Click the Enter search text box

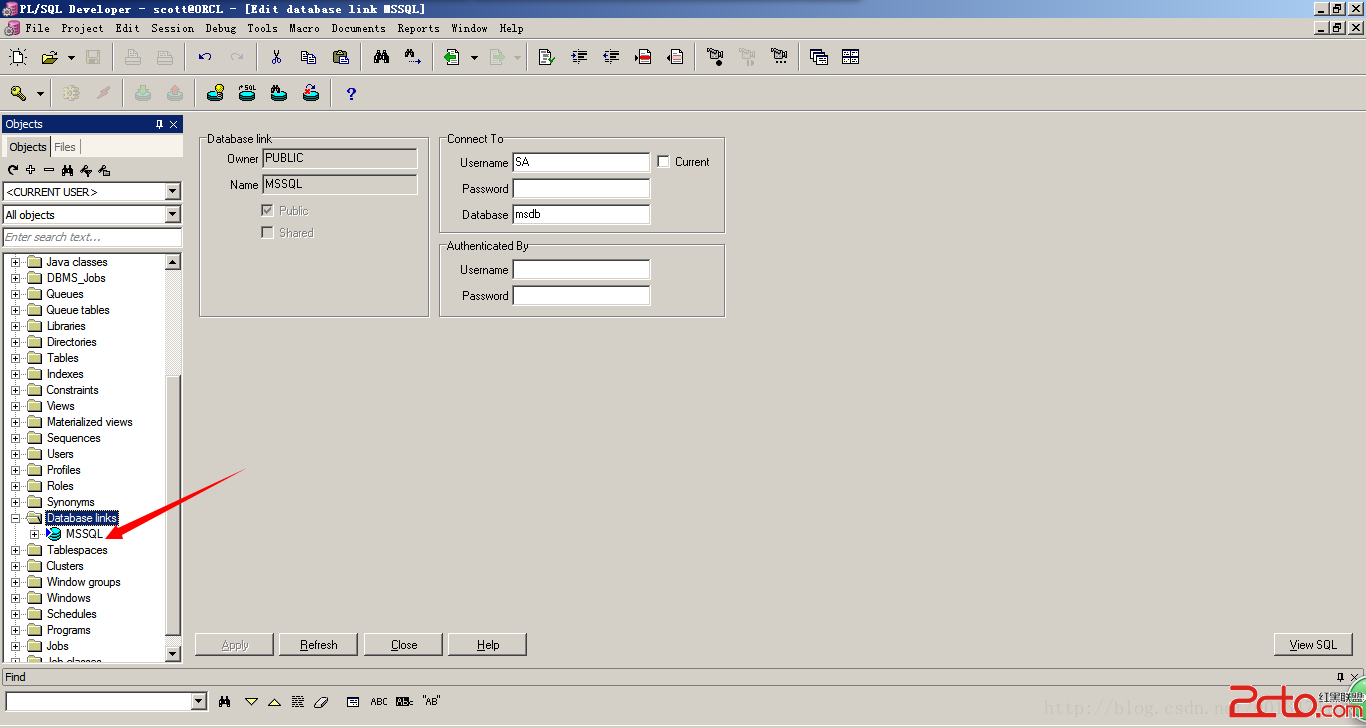[93, 237]
